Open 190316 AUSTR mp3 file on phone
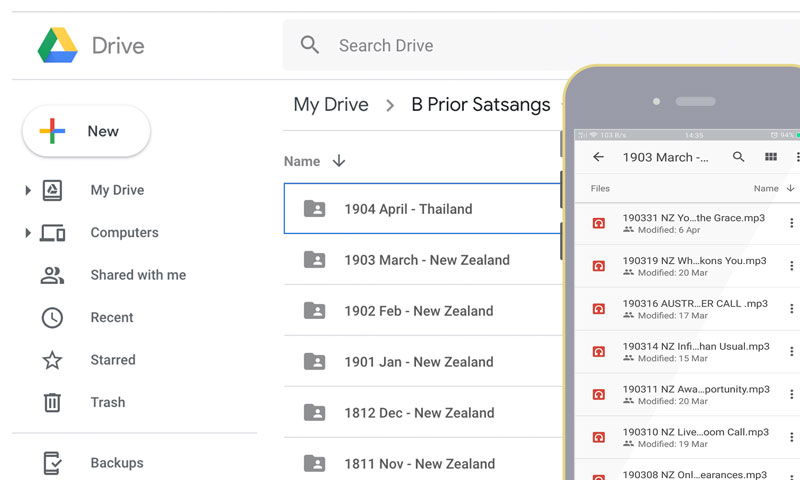 tap(687, 309)
